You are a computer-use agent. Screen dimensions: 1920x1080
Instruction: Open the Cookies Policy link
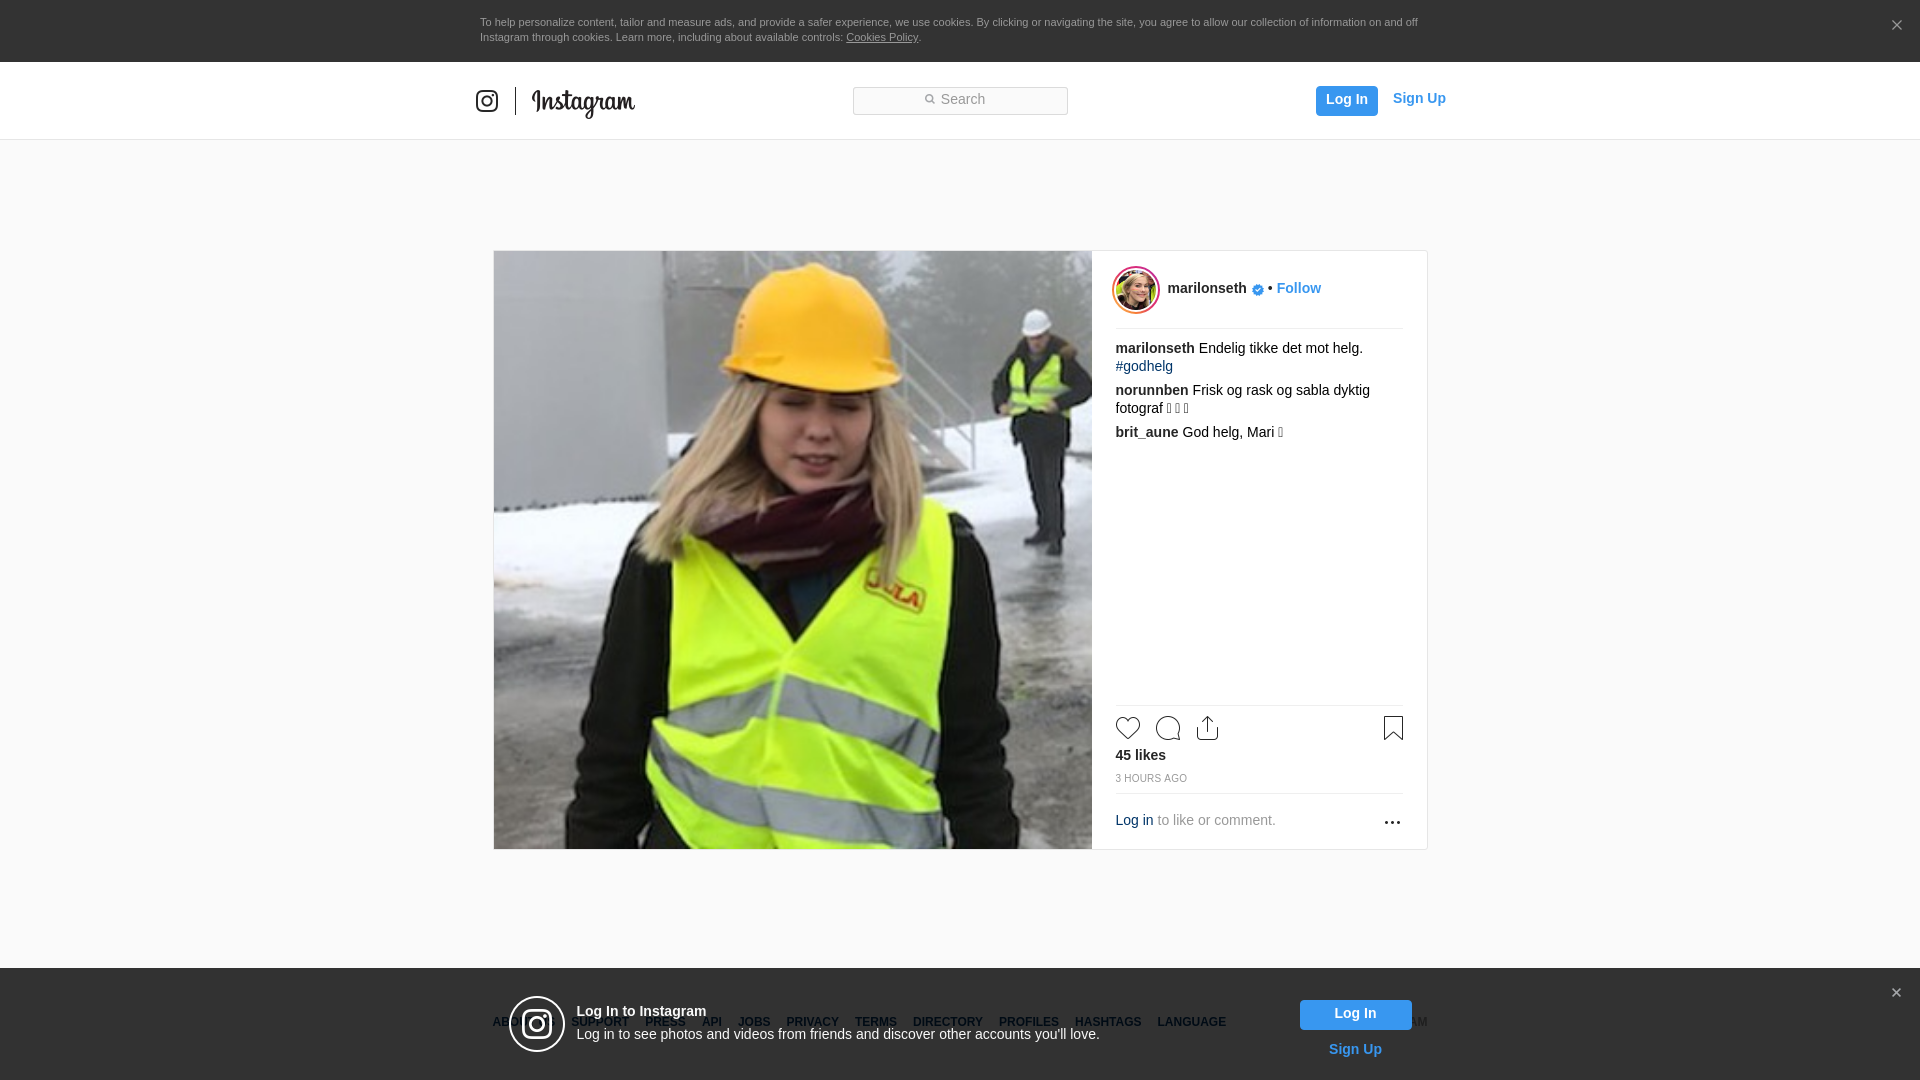[881, 37]
